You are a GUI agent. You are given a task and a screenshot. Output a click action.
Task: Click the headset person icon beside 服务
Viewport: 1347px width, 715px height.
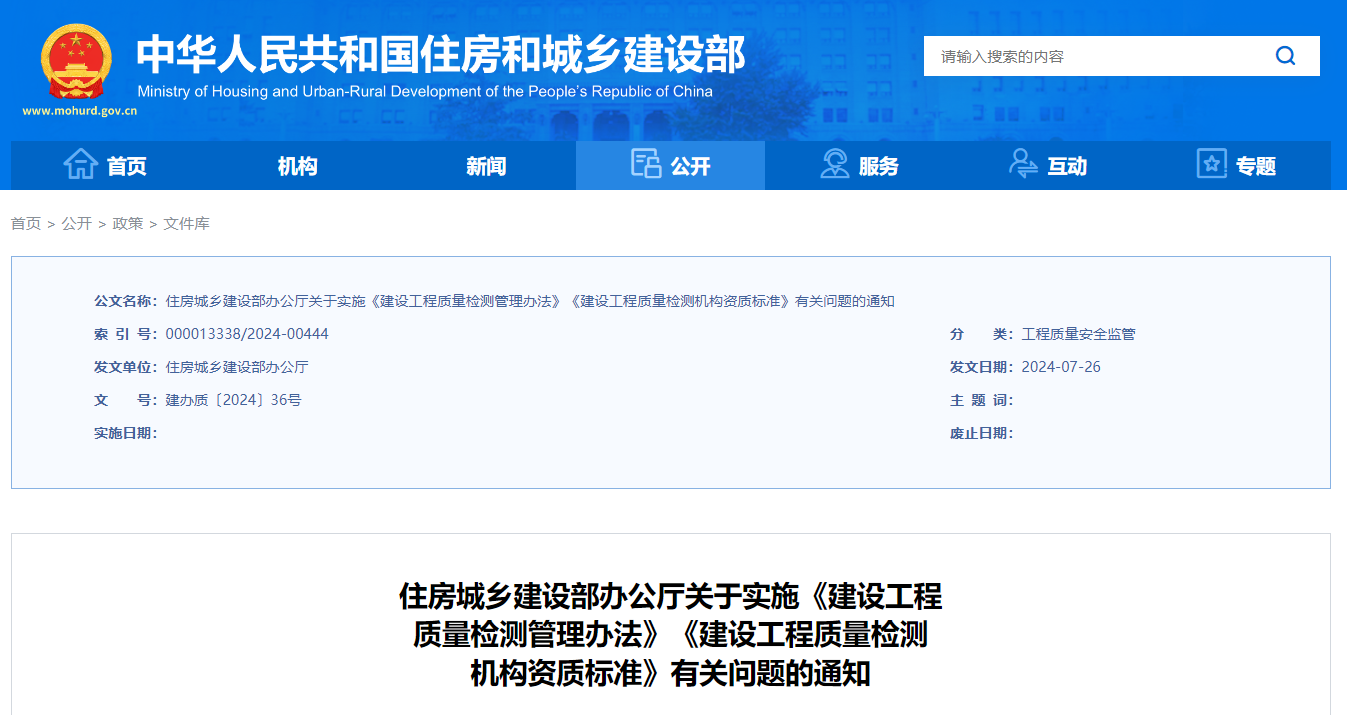click(834, 164)
